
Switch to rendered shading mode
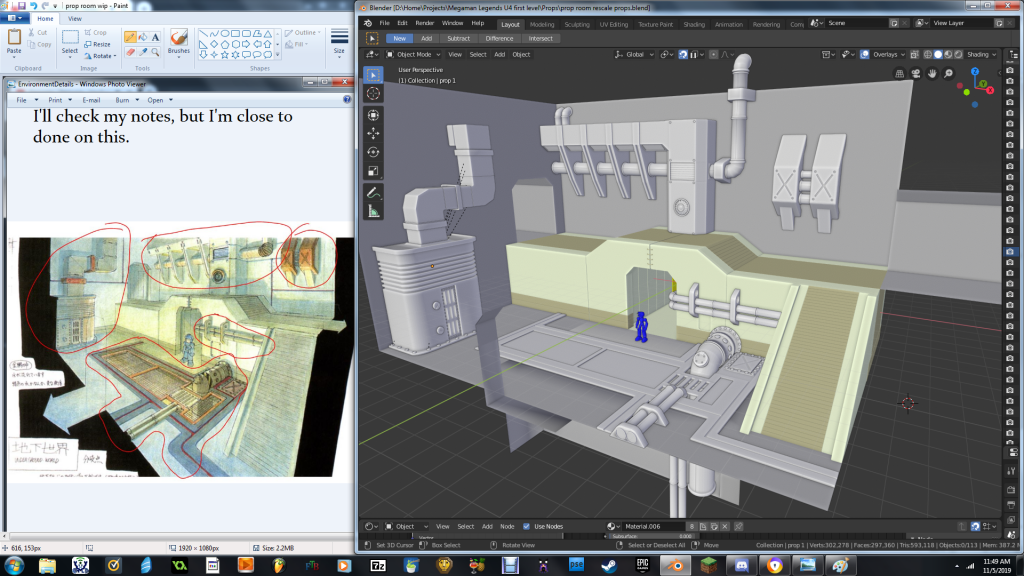pyautogui.click(x=959, y=55)
